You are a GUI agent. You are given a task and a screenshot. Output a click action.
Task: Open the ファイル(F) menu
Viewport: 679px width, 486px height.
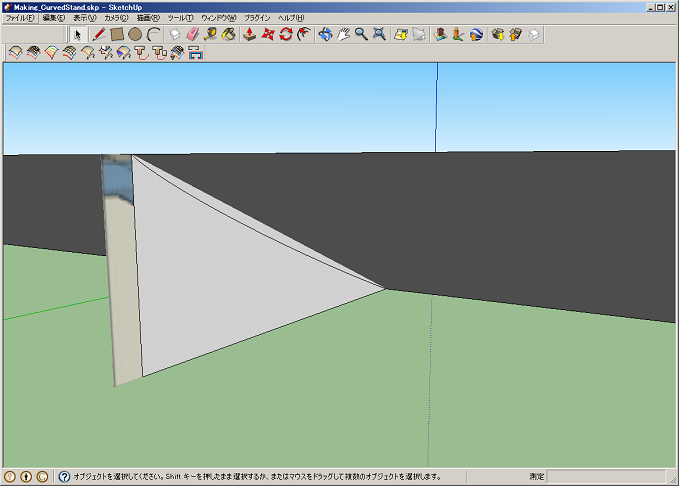[x=20, y=18]
